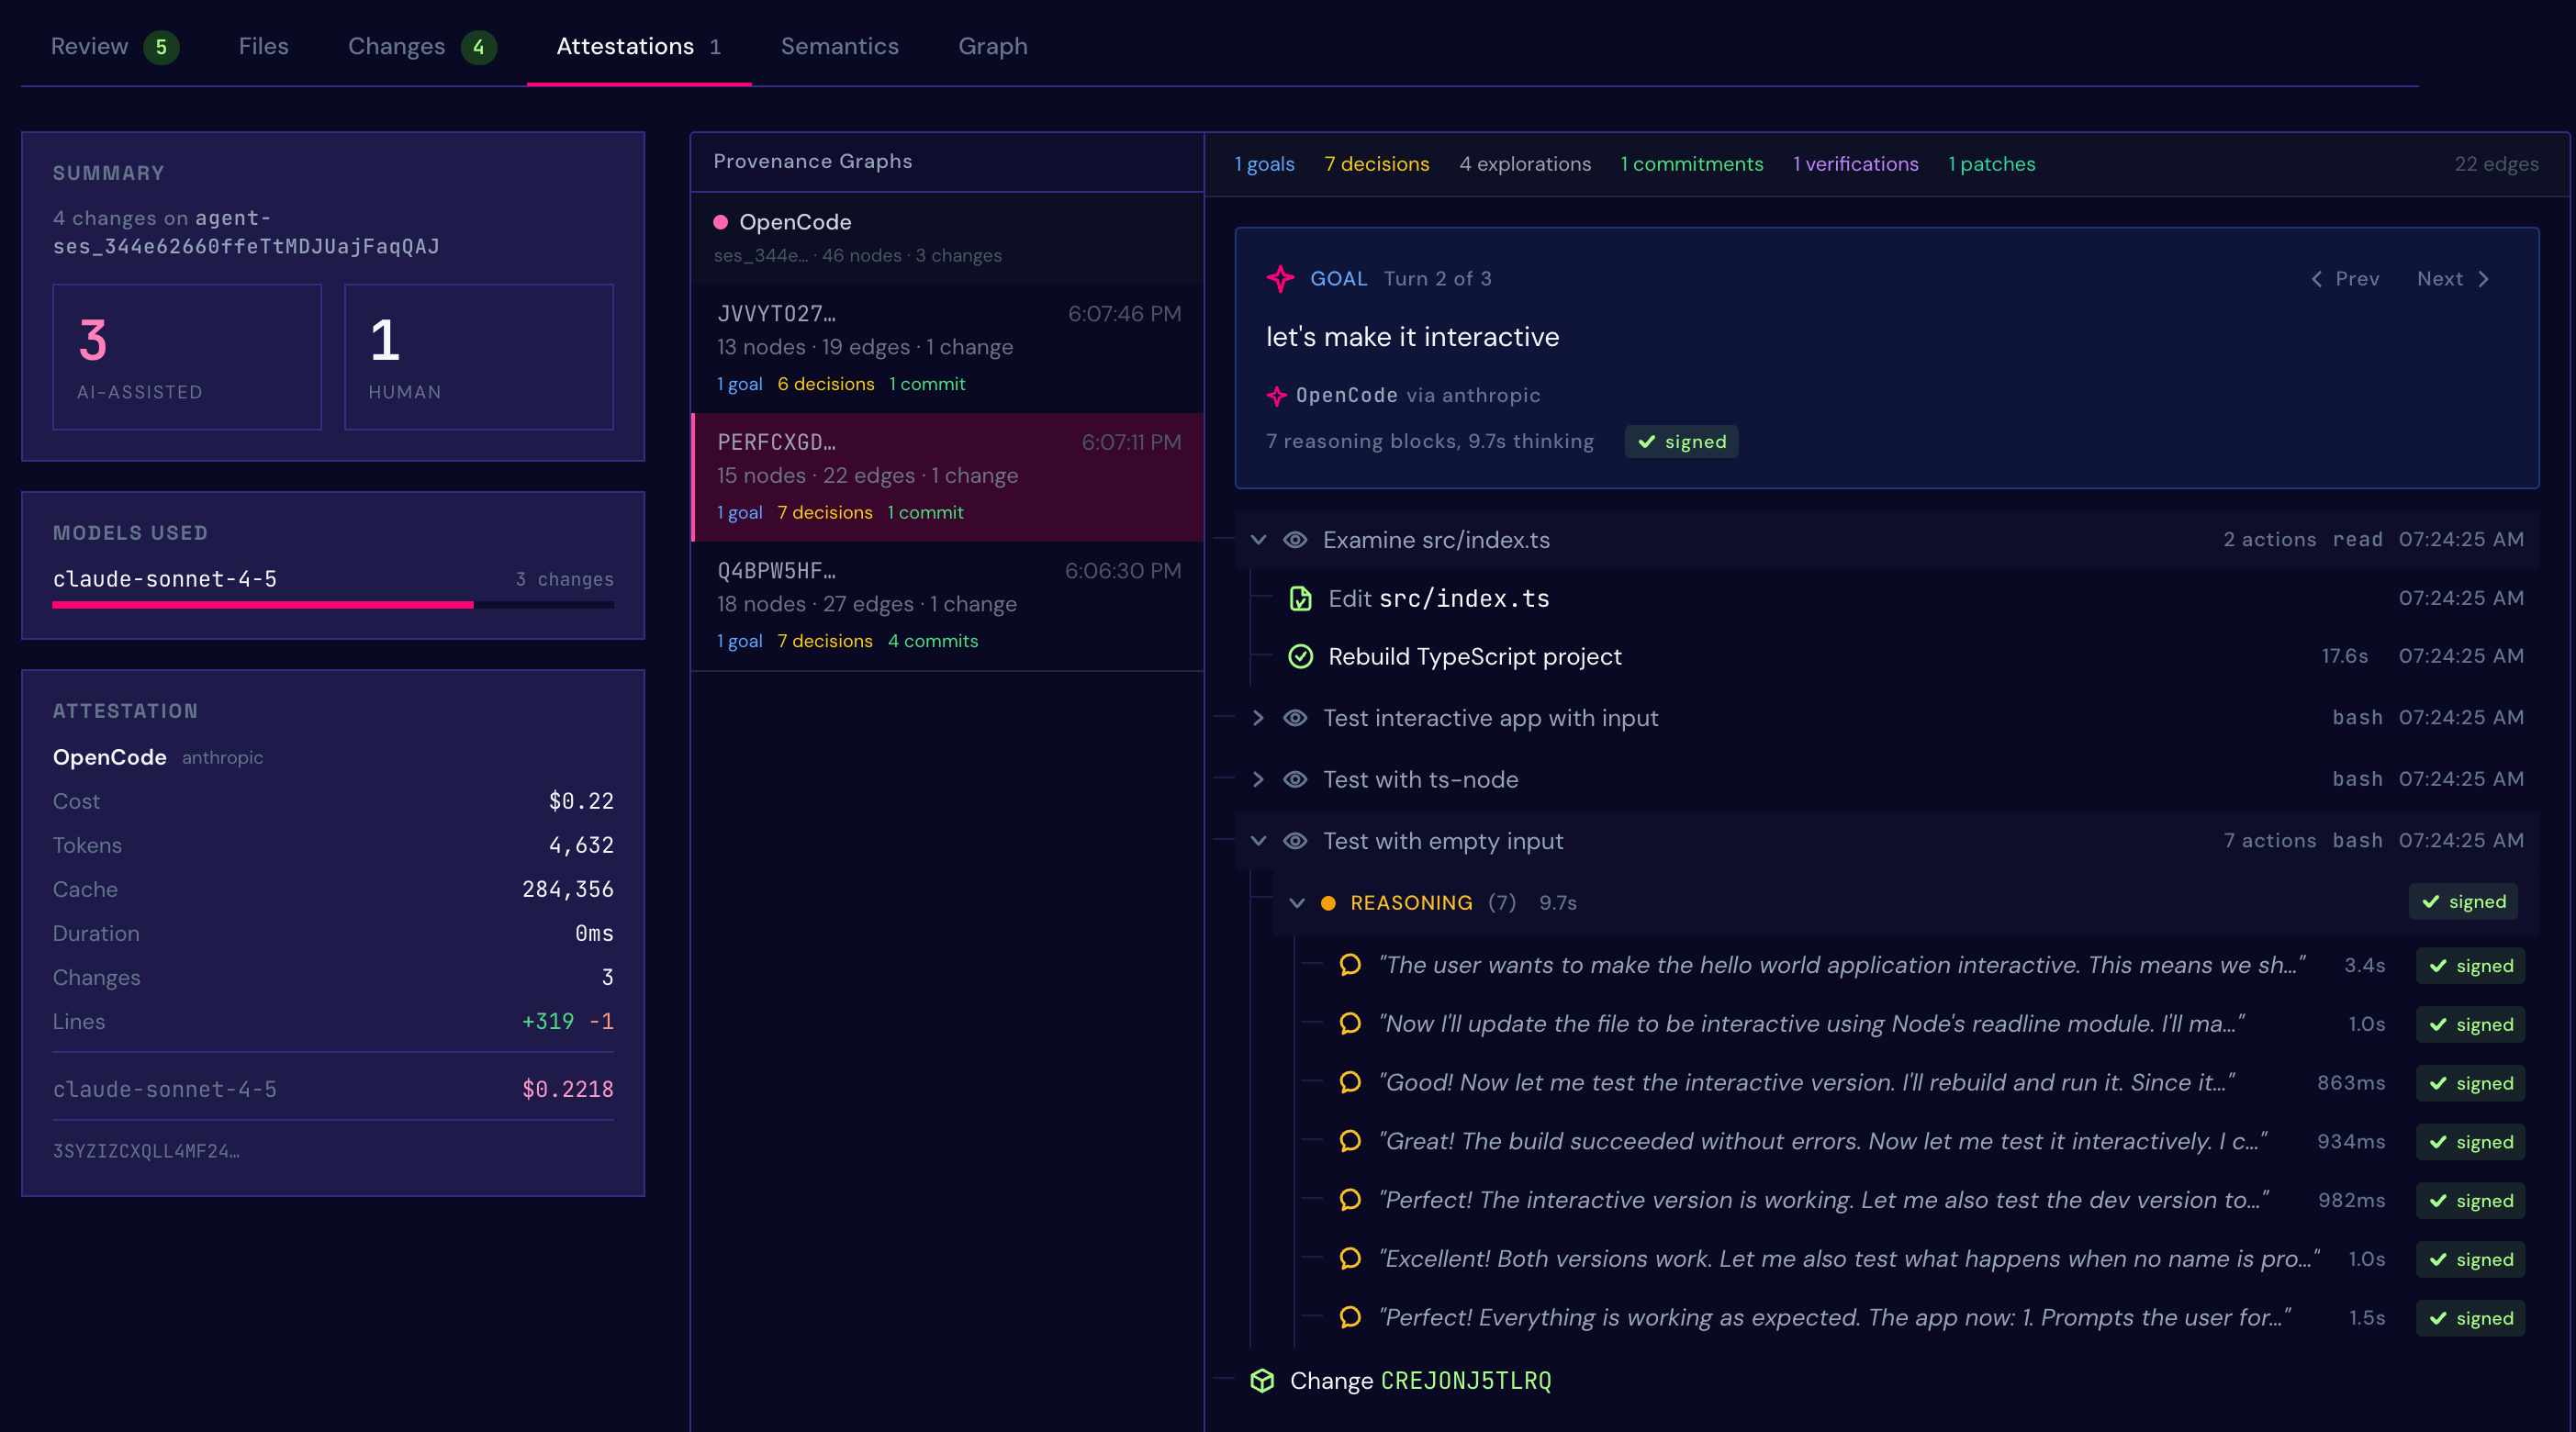Image resolution: width=2576 pixels, height=1432 pixels.
Task: Click signed badge on the 1.5s reasoning row
Action: [2471, 1318]
